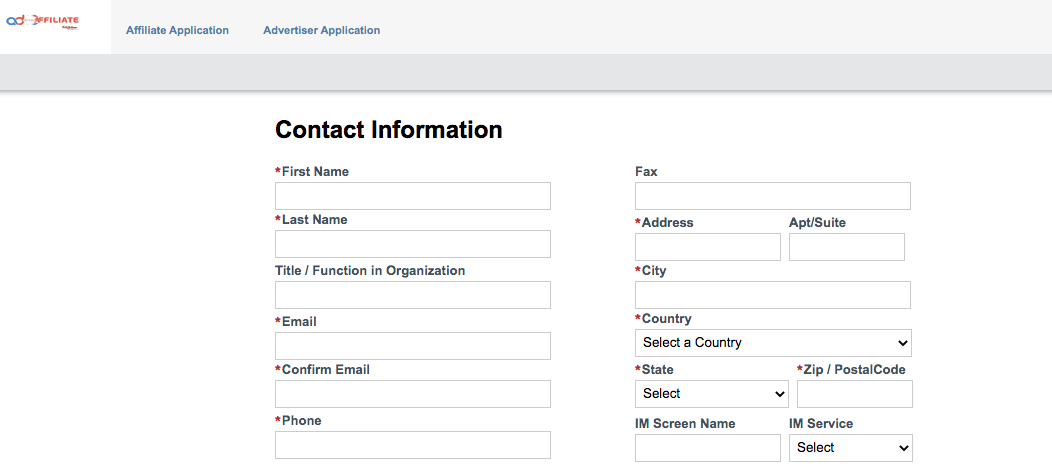
Task: Select the Apt/Suite field
Action: point(846,247)
